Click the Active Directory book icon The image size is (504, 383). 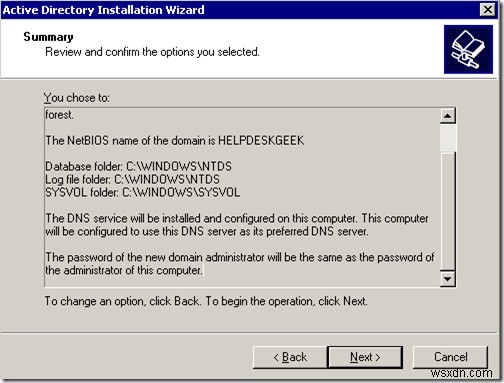point(468,49)
